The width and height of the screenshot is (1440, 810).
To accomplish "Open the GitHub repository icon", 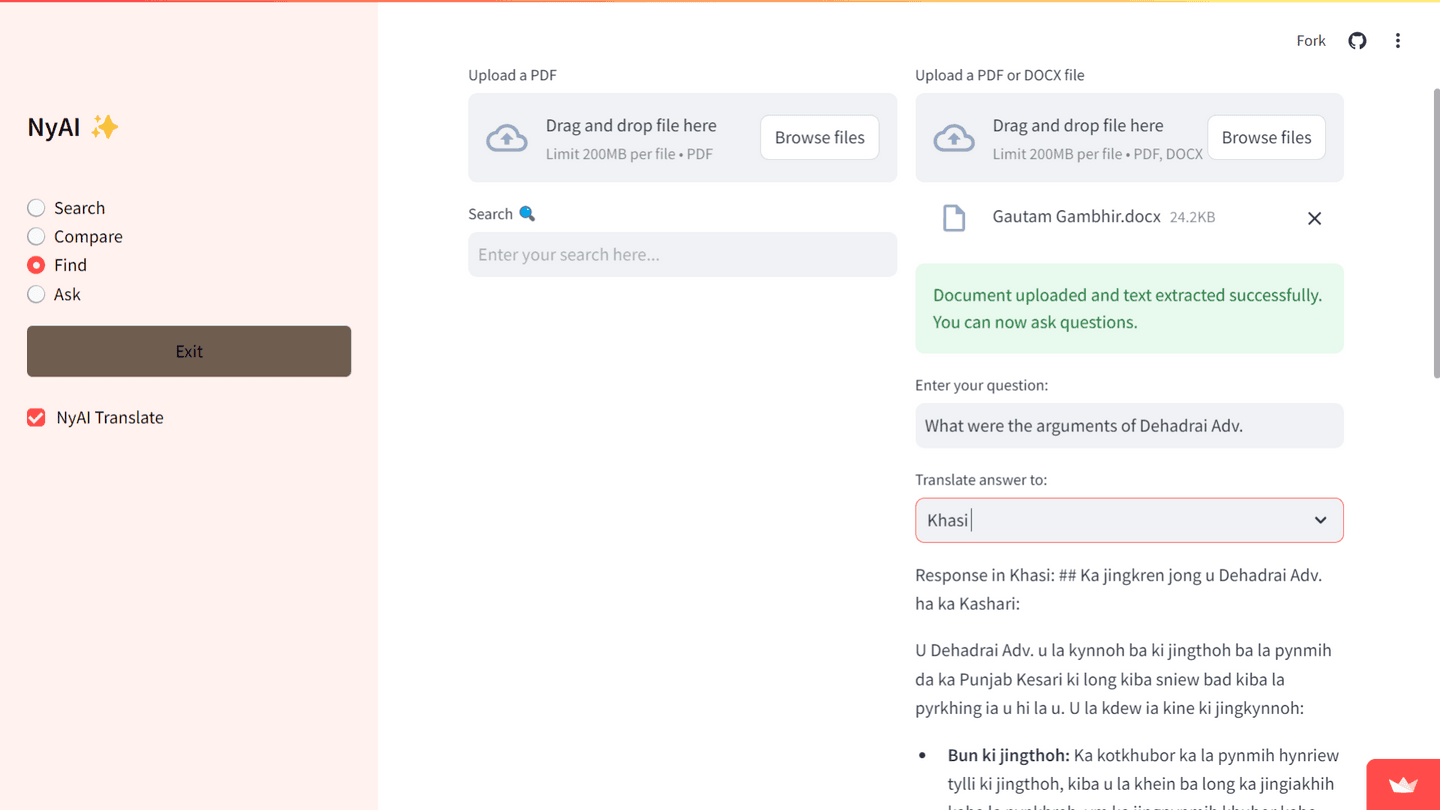I will click(1357, 41).
